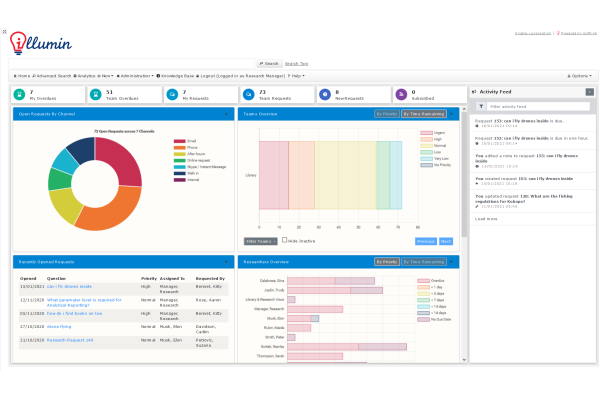Open the Options dropdown

coord(580,75)
